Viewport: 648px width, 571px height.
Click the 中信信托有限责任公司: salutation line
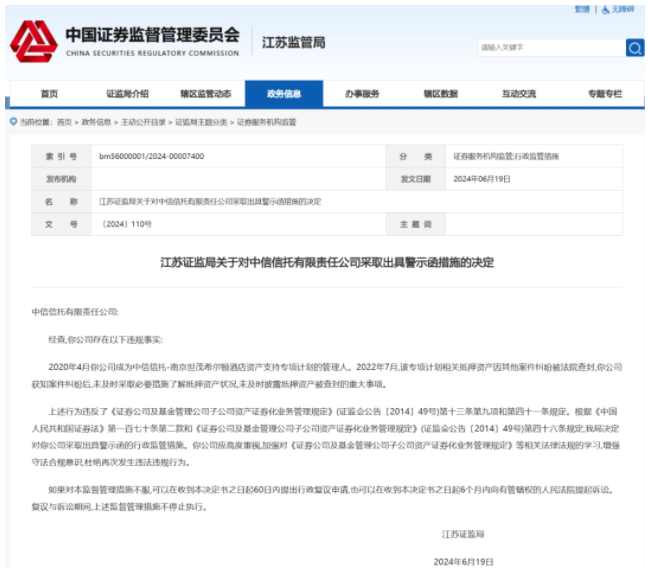(x=75, y=312)
